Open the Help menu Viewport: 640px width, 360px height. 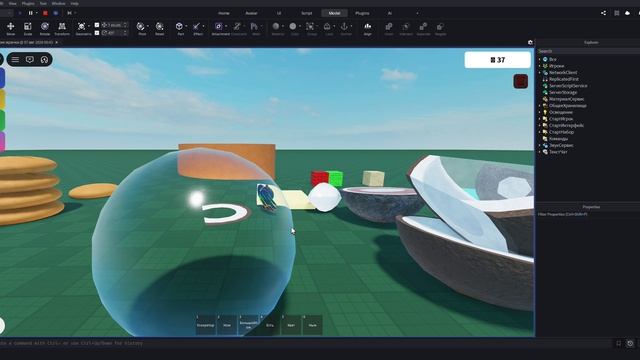click(74, 3)
